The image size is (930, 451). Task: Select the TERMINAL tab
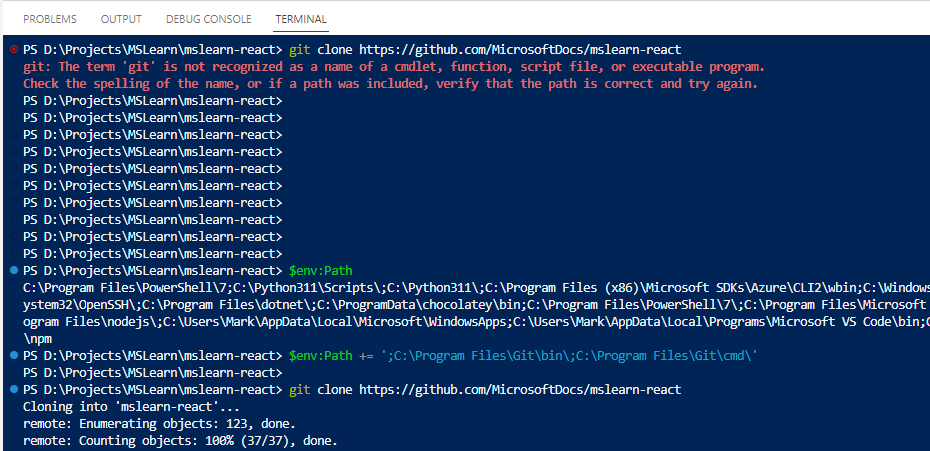pyautogui.click(x=300, y=19)
